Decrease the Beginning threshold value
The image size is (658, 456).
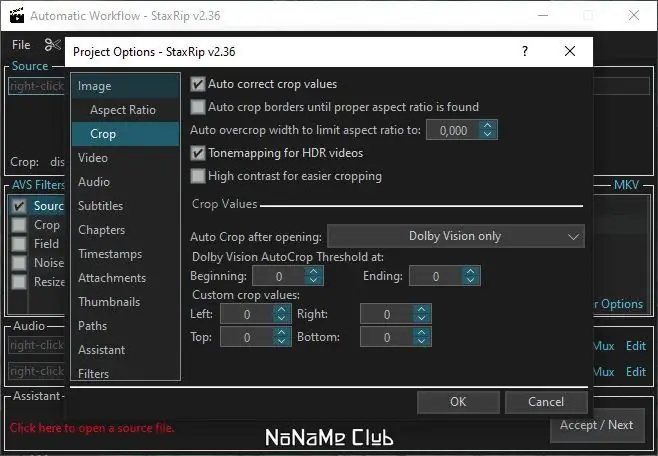tap(313, 280)
